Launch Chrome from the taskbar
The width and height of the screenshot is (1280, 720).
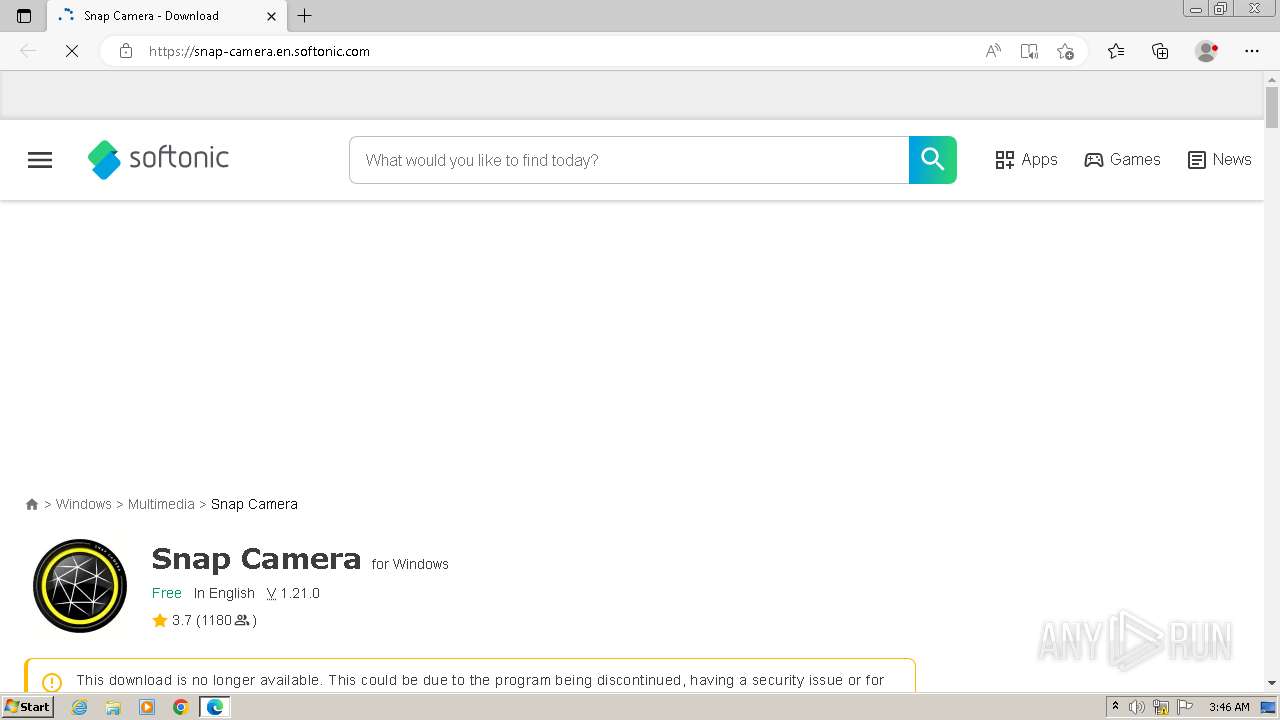click(181, 707)
